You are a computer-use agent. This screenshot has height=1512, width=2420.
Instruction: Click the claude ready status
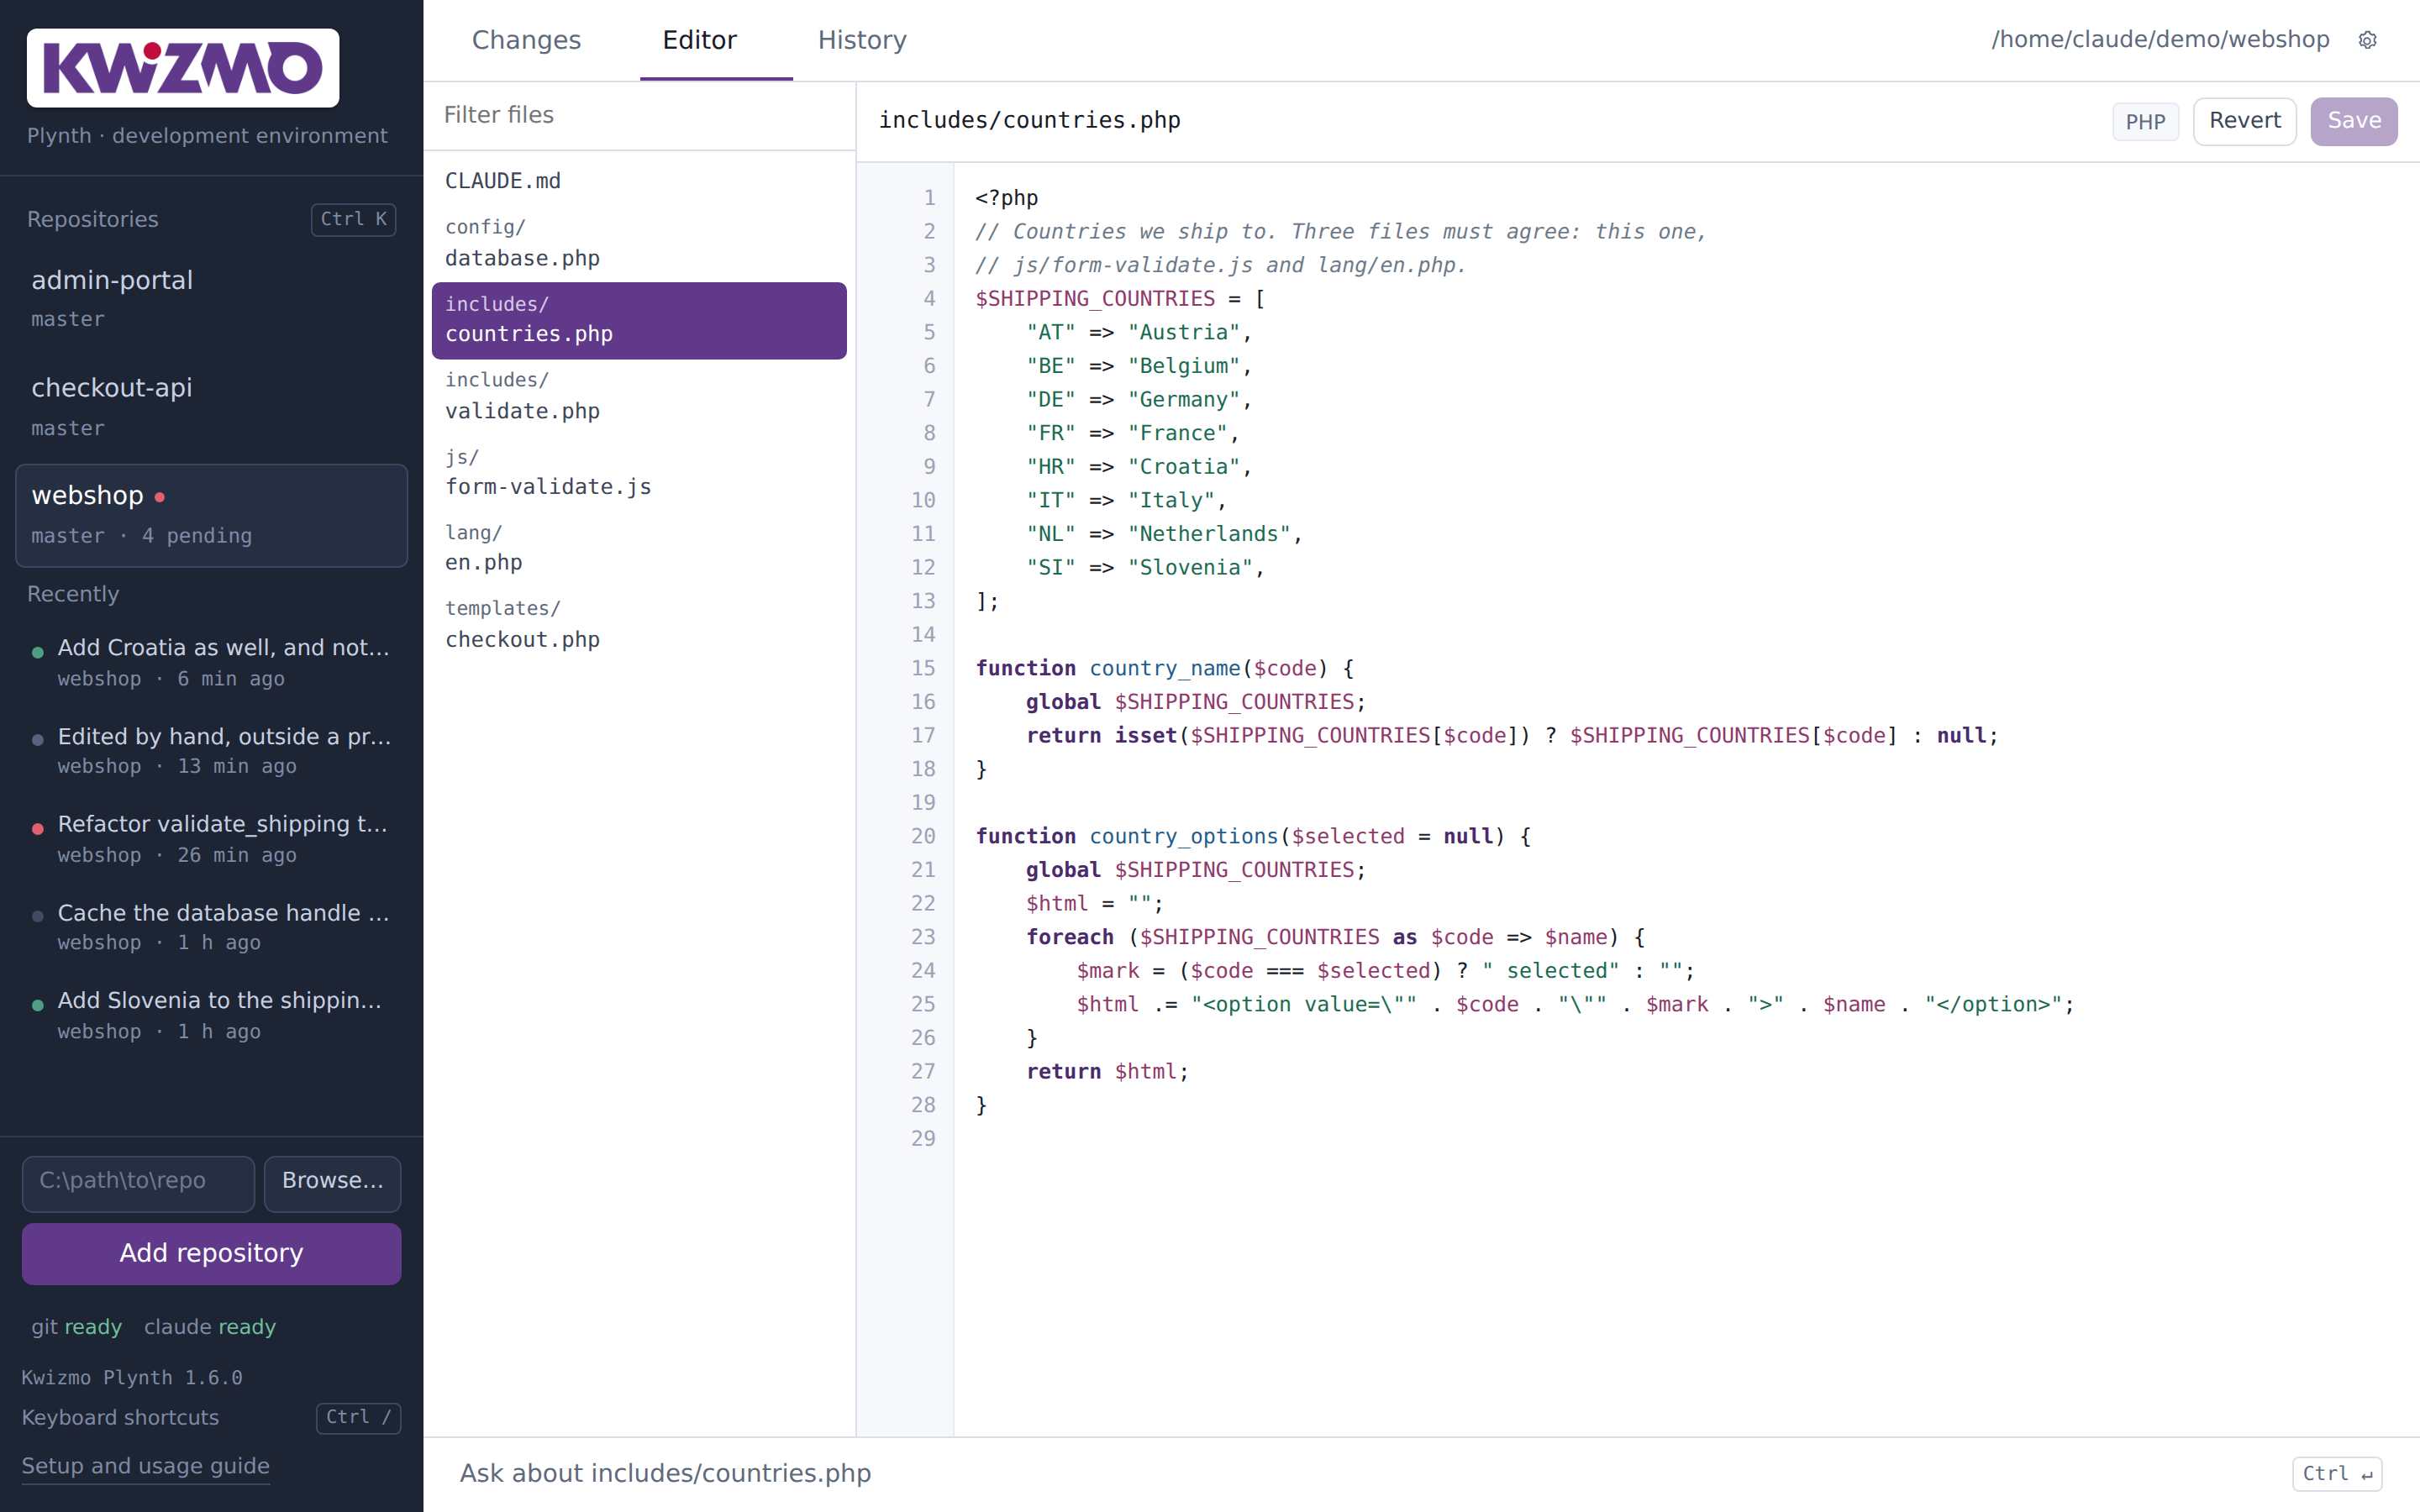pos(210,1326)
